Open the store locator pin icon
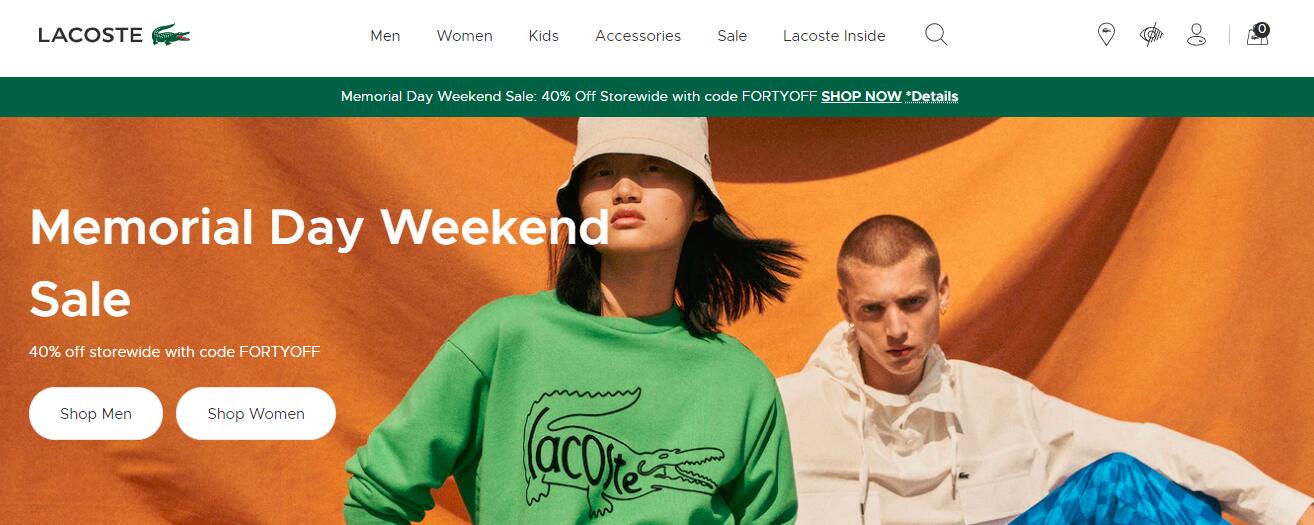This screenshot has width=1314, height=525. pyautogui.click(x=1106, y=35)
